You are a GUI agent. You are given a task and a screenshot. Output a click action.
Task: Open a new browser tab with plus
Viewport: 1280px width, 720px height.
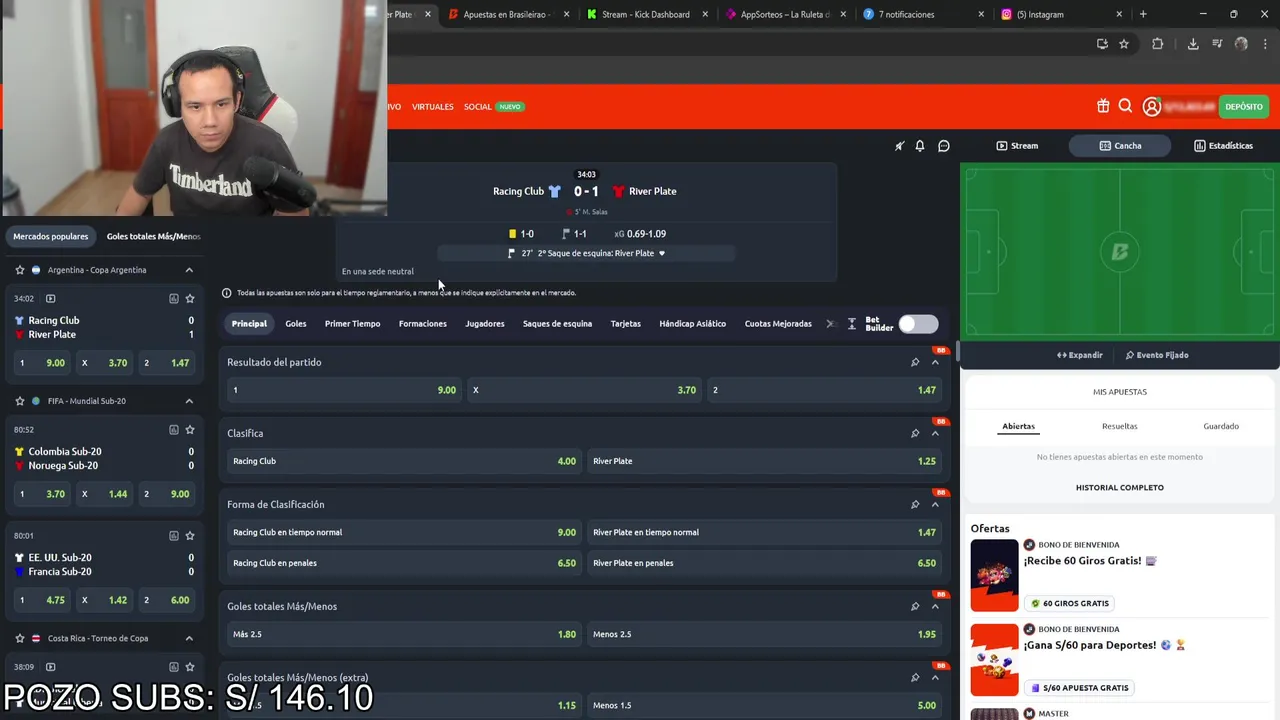pos(1143,14)
